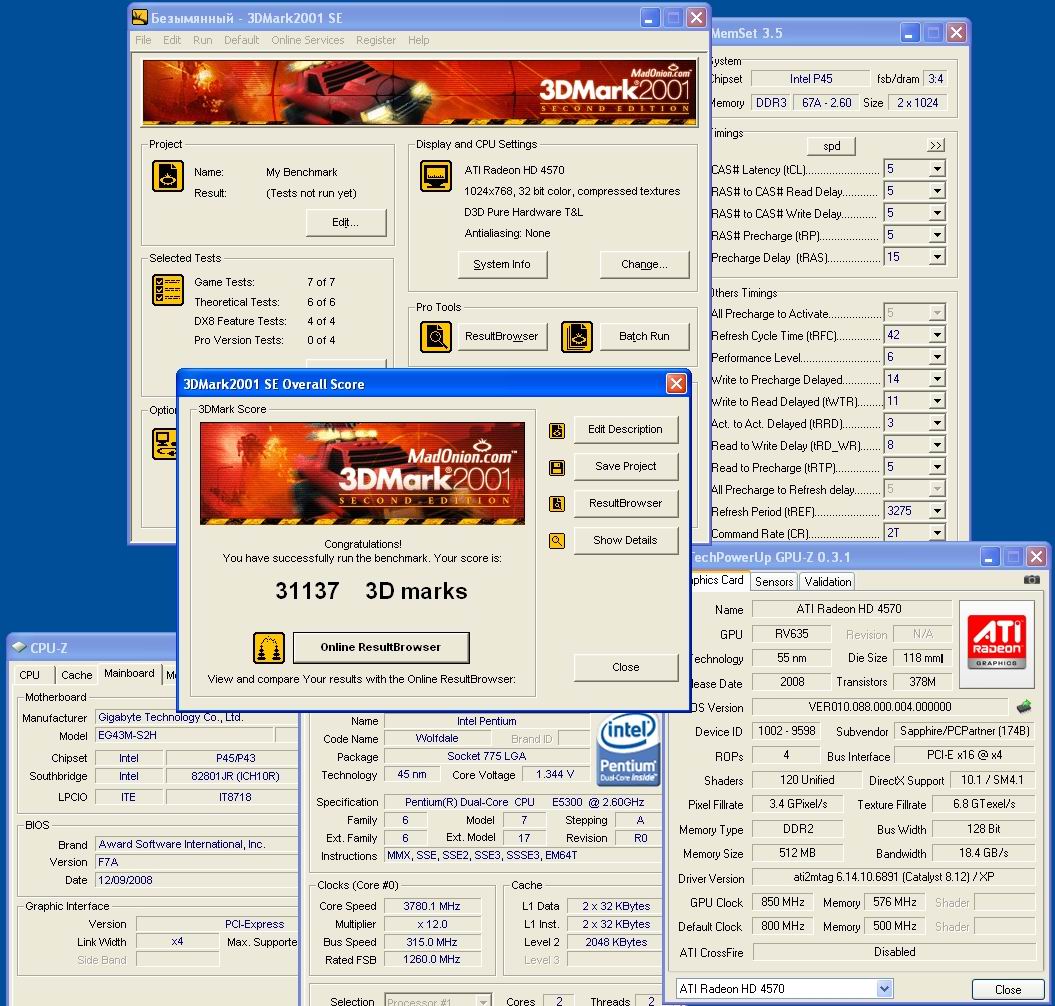
Task: Open the Performance Level dropdown
Action: (x=937, y=357)
